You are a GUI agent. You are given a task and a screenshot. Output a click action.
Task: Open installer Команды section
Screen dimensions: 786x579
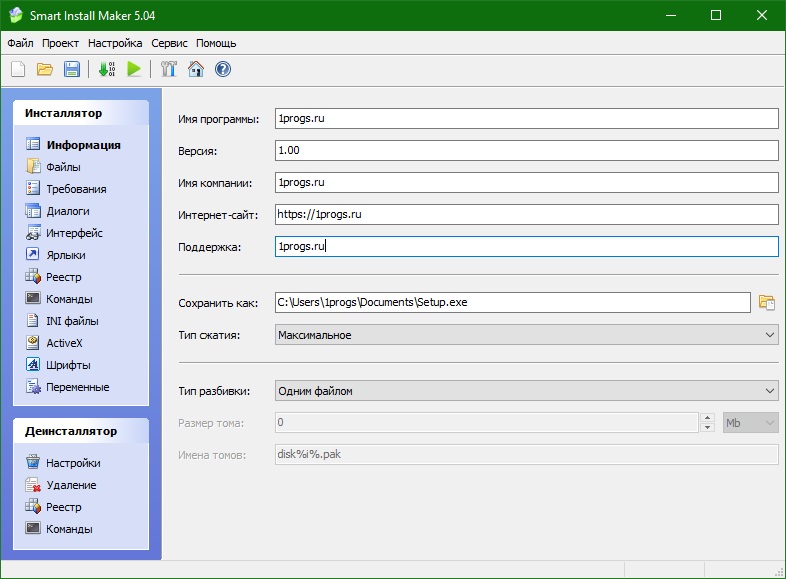[59, 299]
